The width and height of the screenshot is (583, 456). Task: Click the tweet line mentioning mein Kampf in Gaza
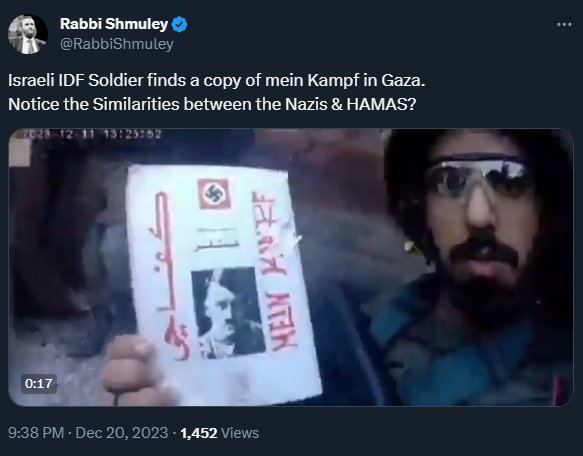(217, 81)
